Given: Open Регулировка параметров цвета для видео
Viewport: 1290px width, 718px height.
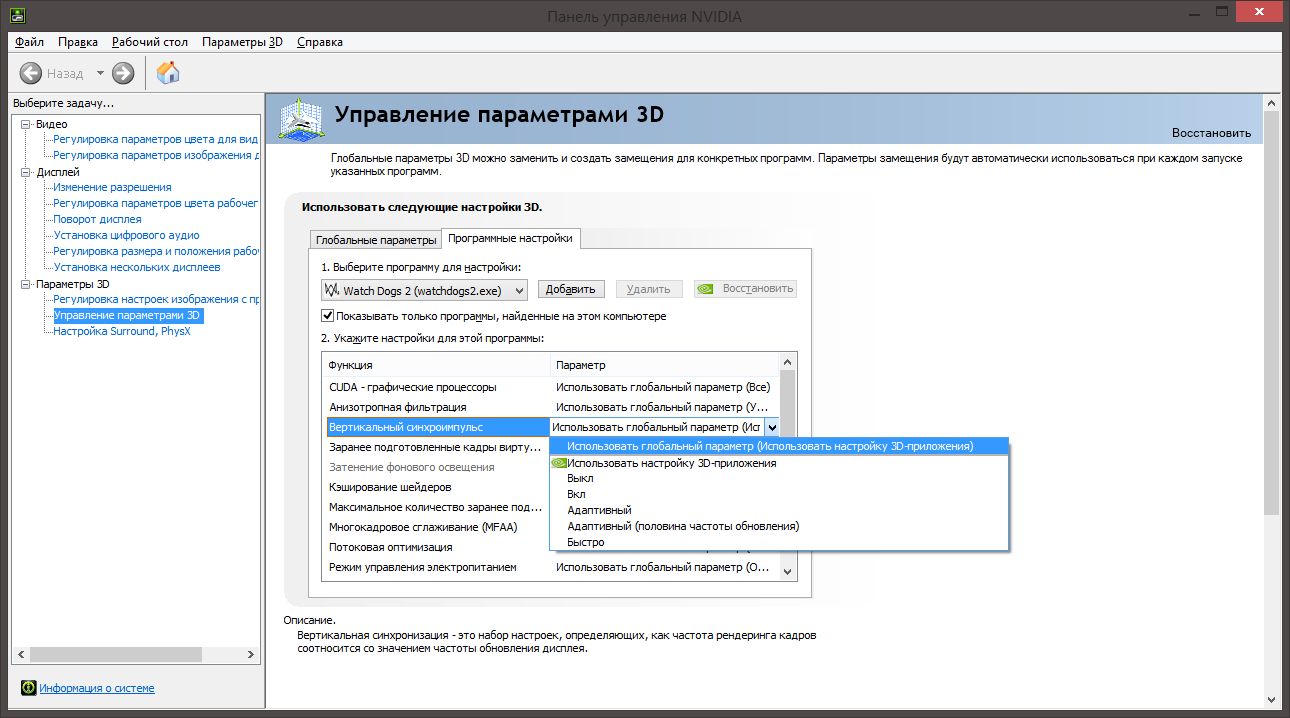Looking at the screenshot, I should (155, 139).
